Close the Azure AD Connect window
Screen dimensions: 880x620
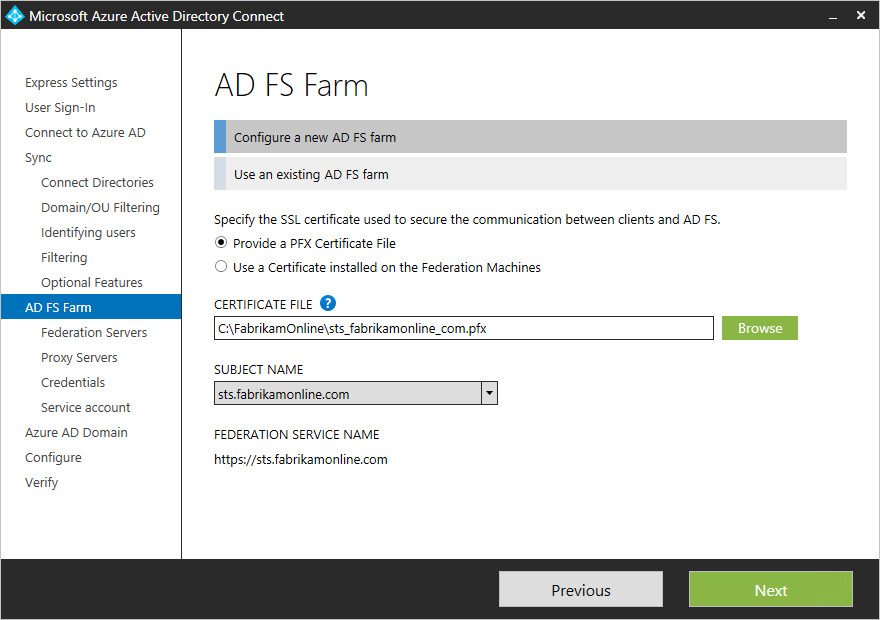861,16
